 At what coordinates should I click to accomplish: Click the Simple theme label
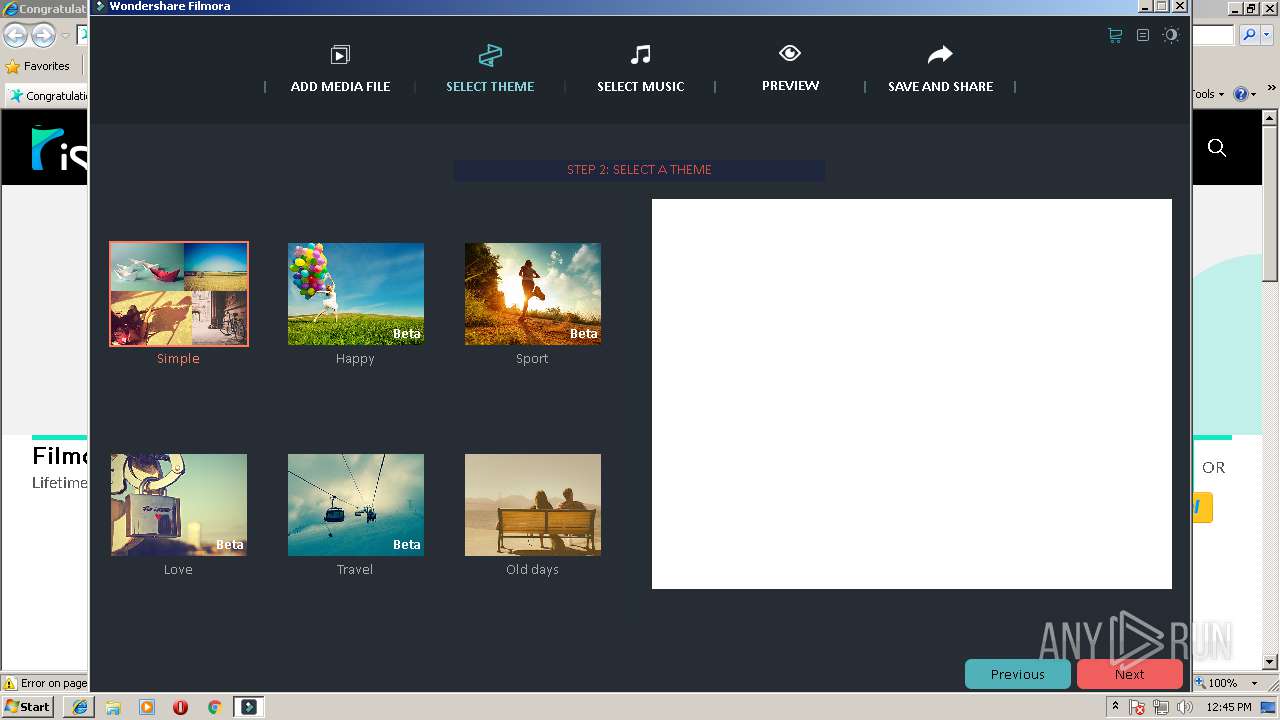[178, 359]
